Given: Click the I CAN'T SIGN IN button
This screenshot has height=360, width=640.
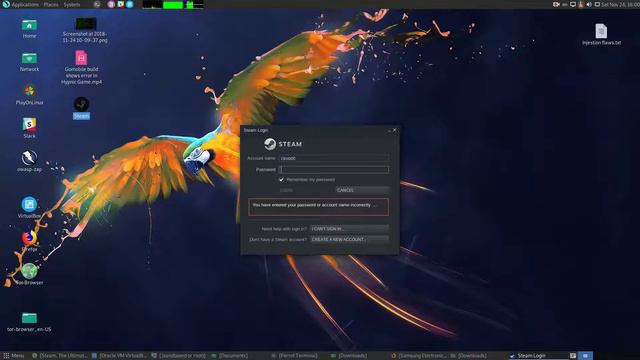Looking at the screenshot, I should coord(349,229).
